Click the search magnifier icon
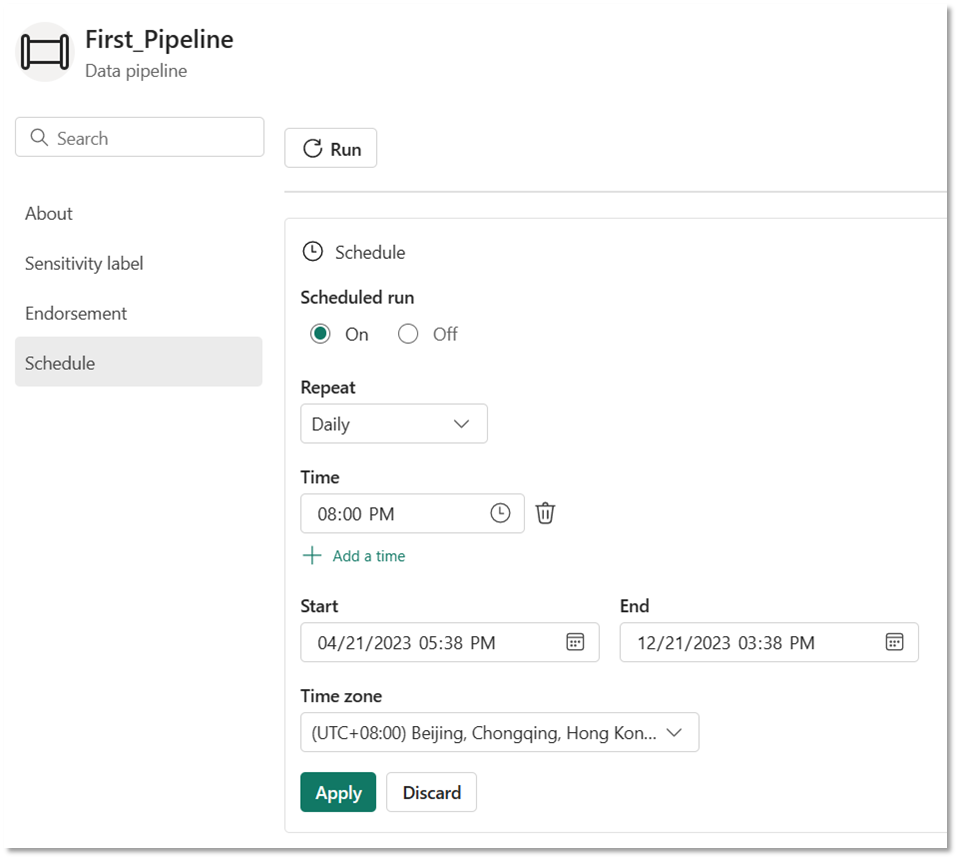 click(x=39, y=137)
